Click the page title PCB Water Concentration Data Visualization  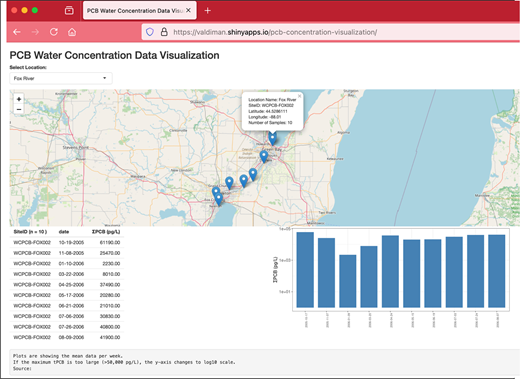coord(114,55)
